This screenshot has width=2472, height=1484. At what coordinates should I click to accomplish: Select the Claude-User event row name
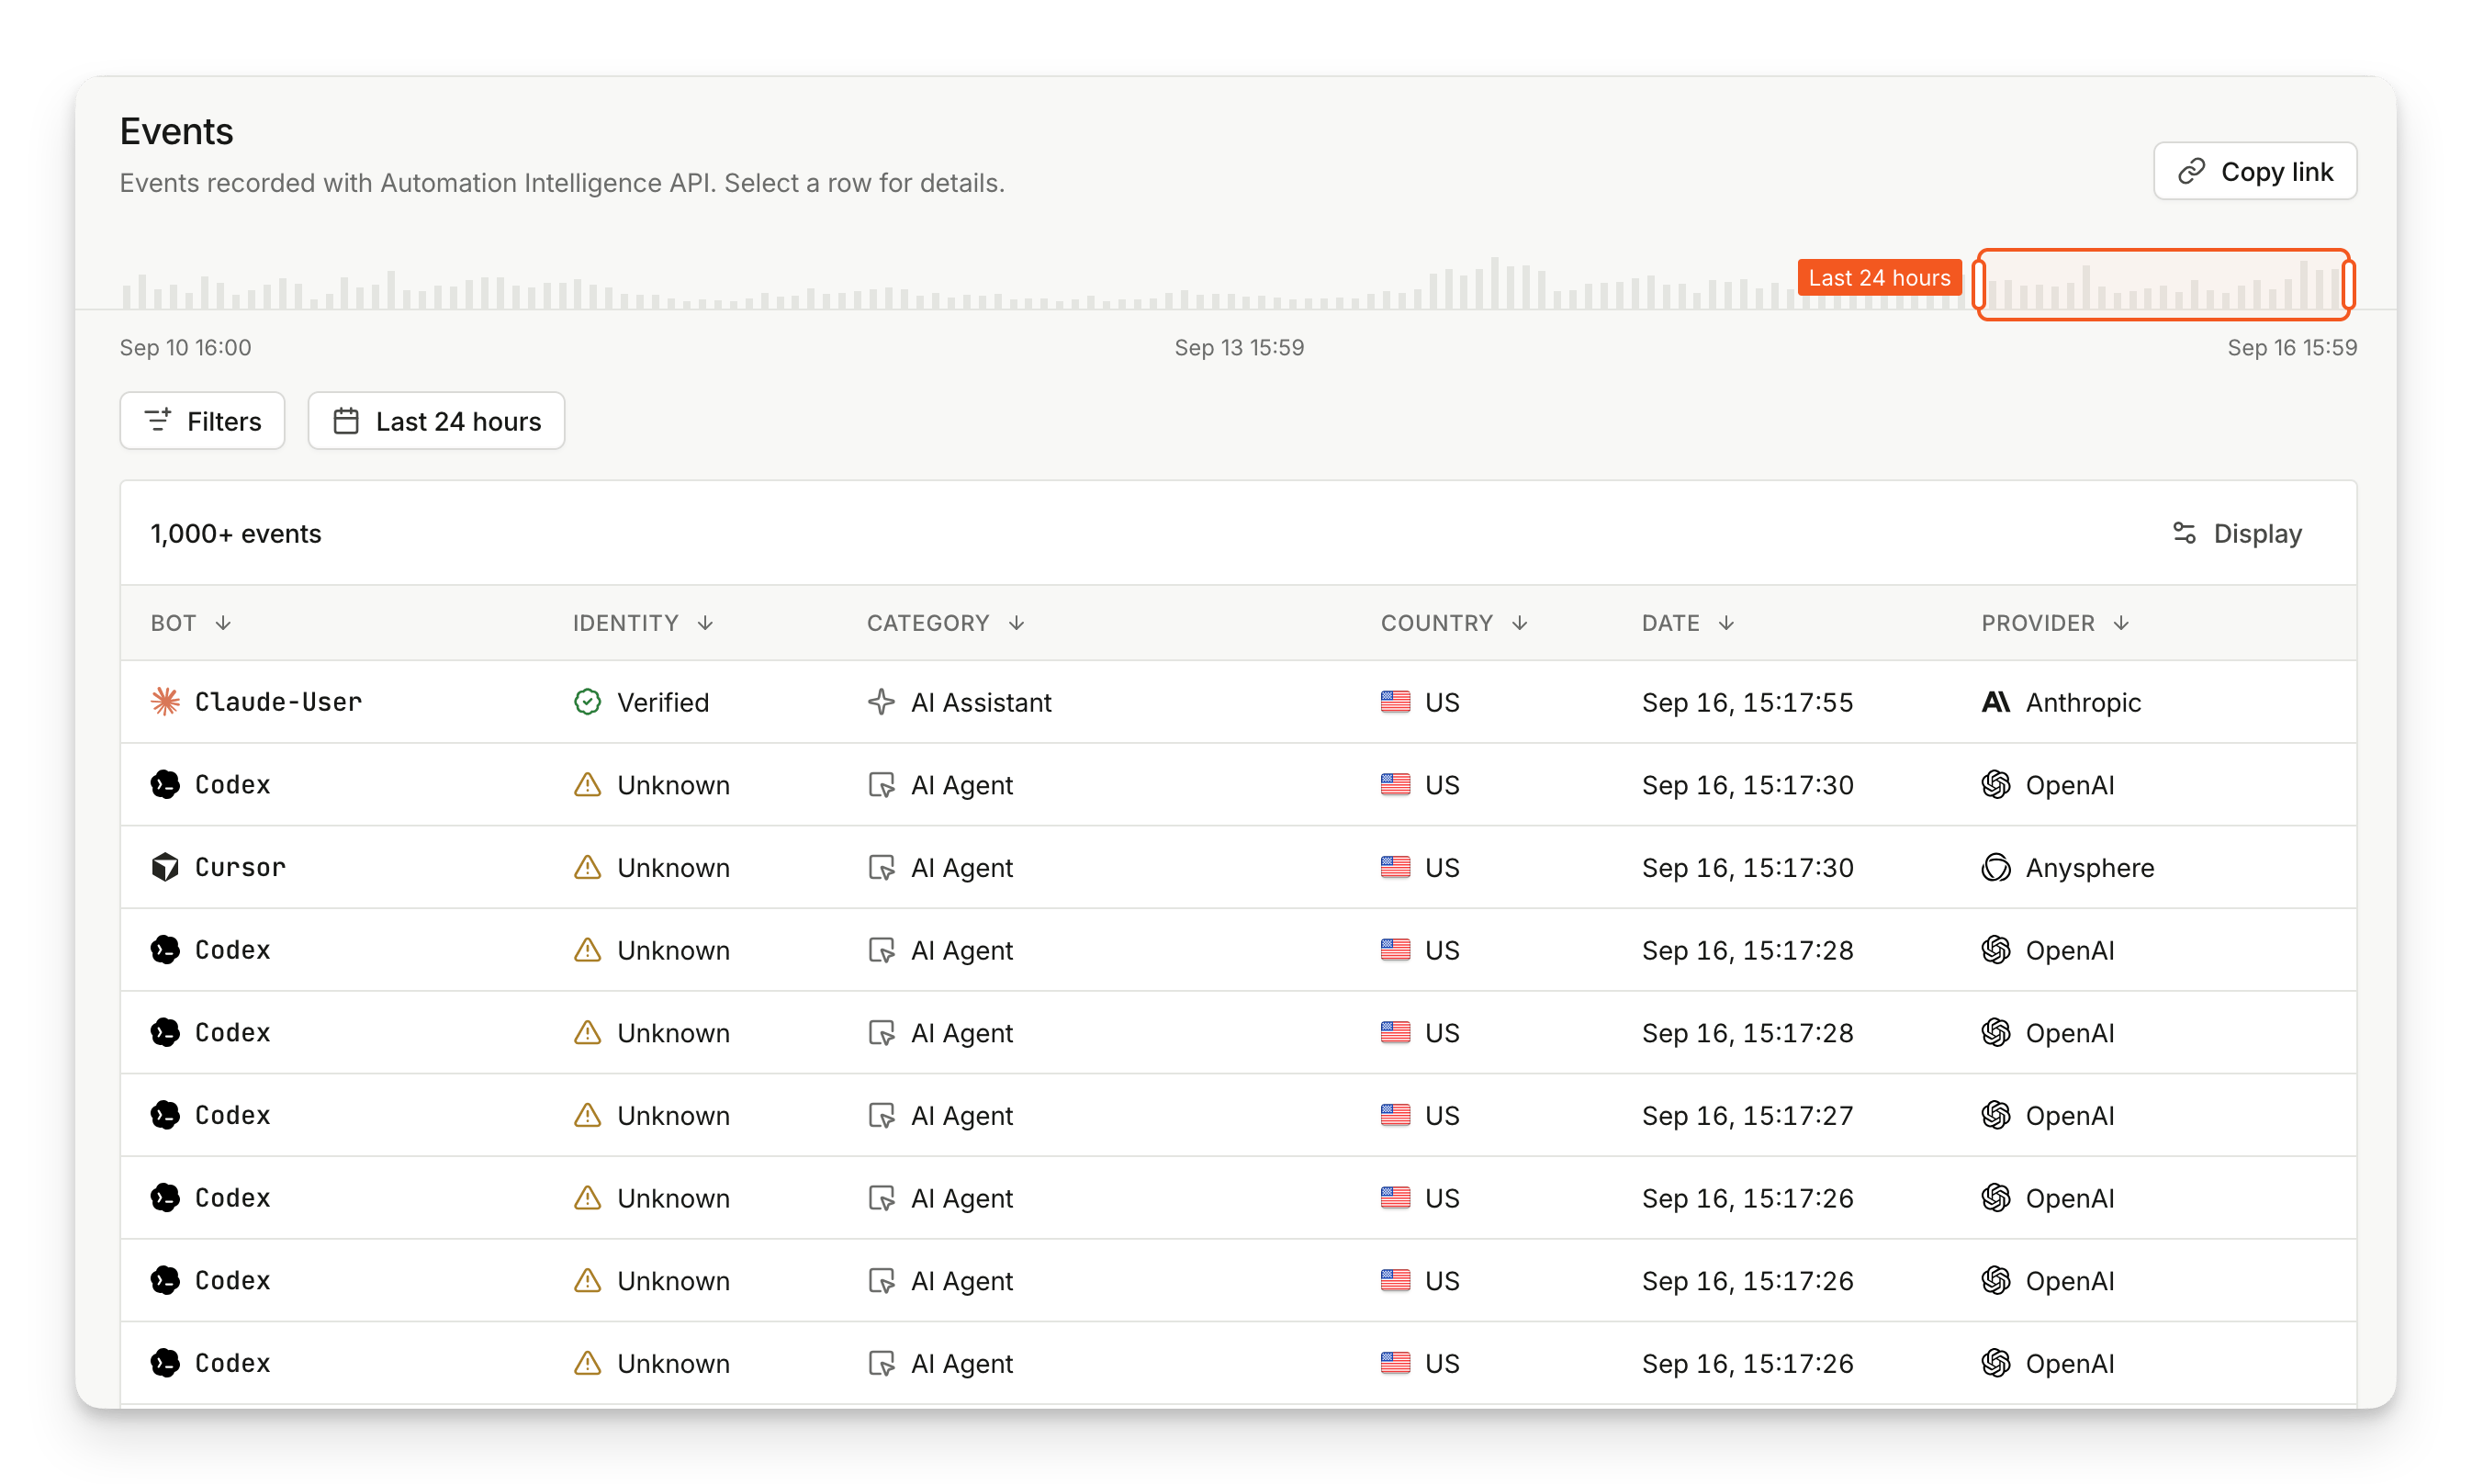coord(278,702)
